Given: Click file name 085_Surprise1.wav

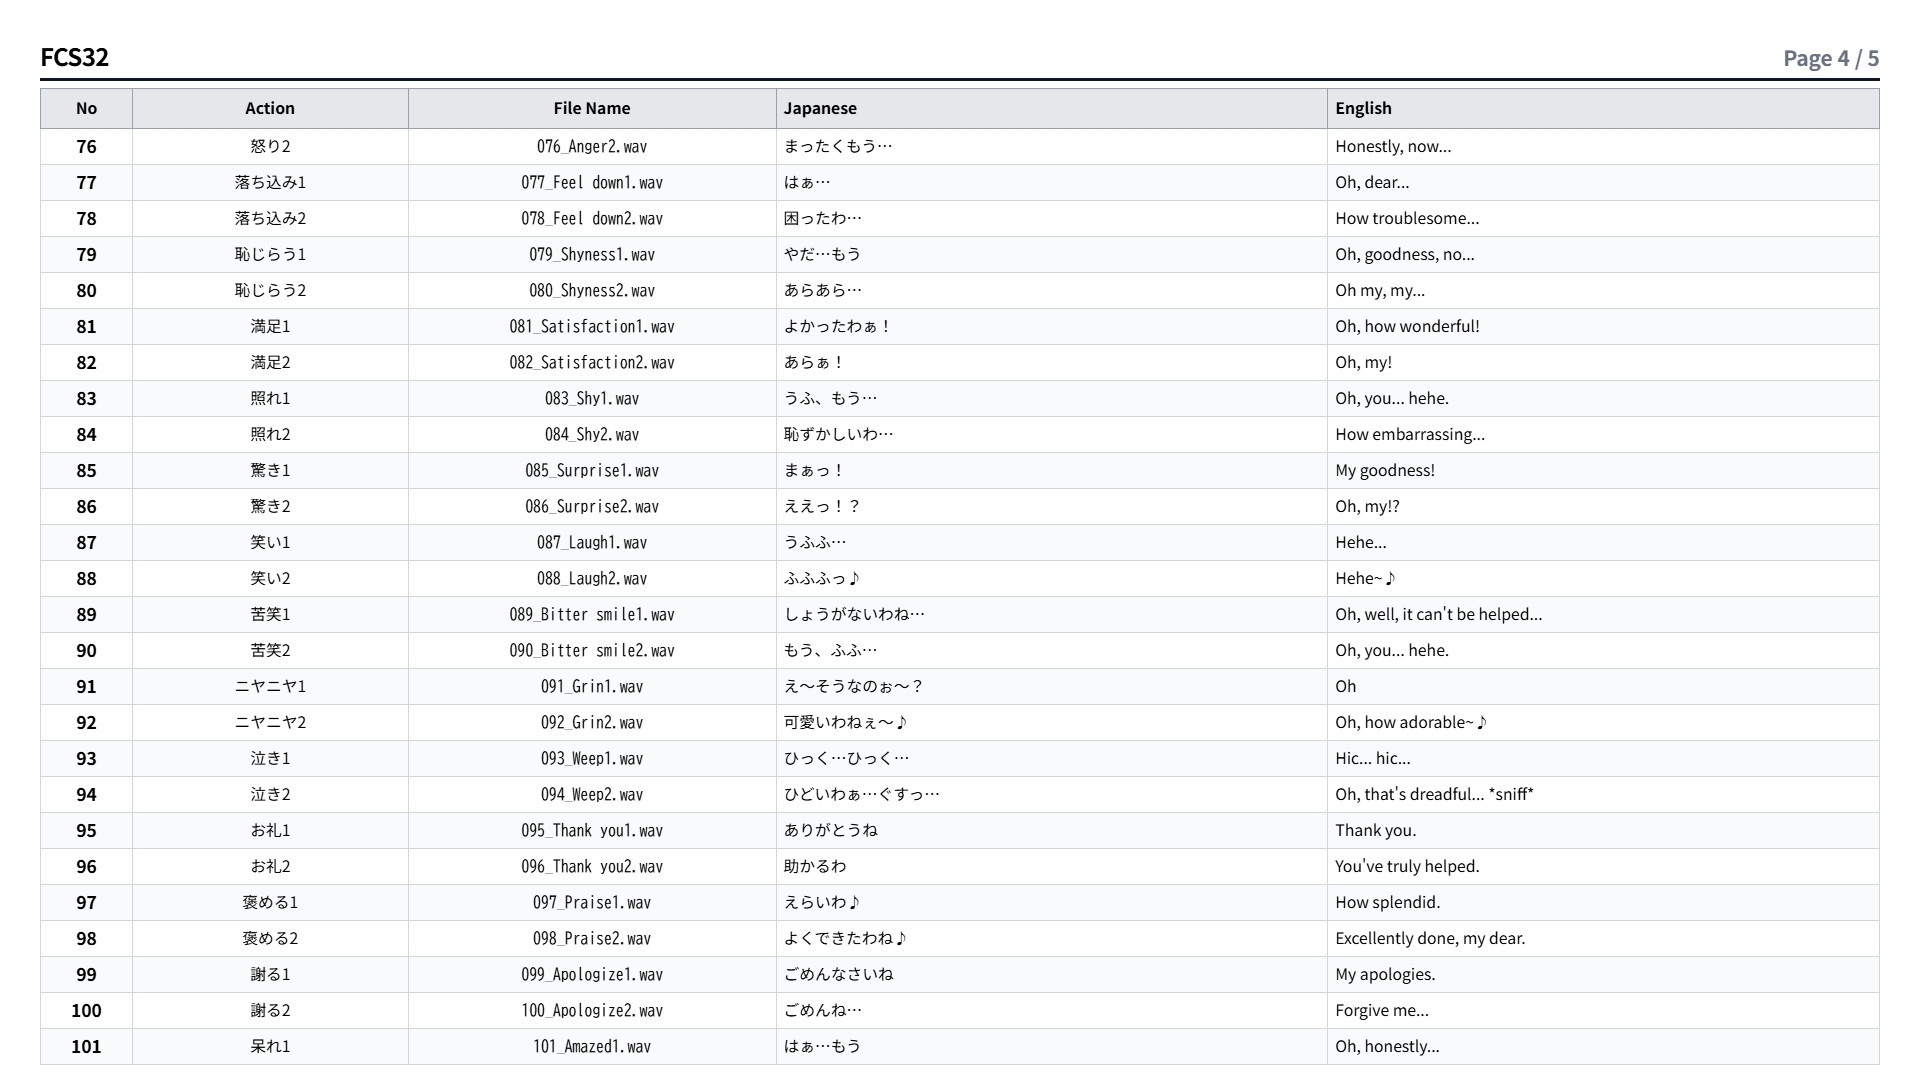Looking at the screenshot, I should click(x=592, y=471).
